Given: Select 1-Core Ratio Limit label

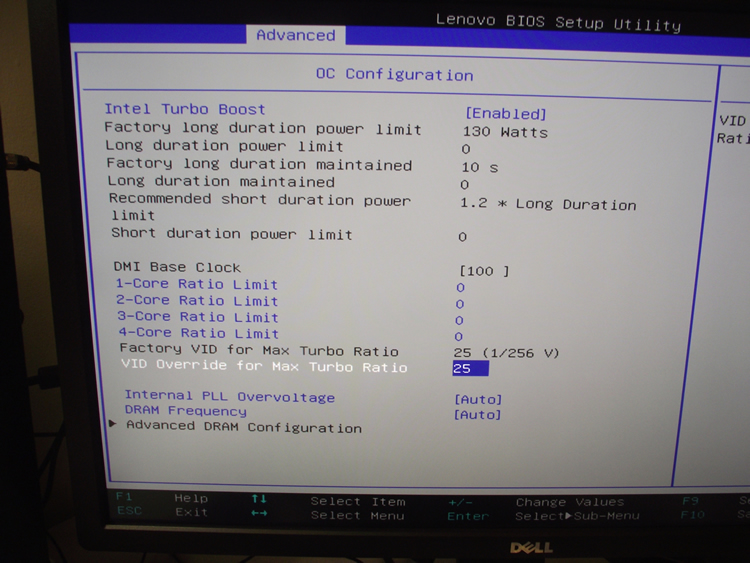Looking at the screenshot, I should pyautogui.click(x=197, y=284).
